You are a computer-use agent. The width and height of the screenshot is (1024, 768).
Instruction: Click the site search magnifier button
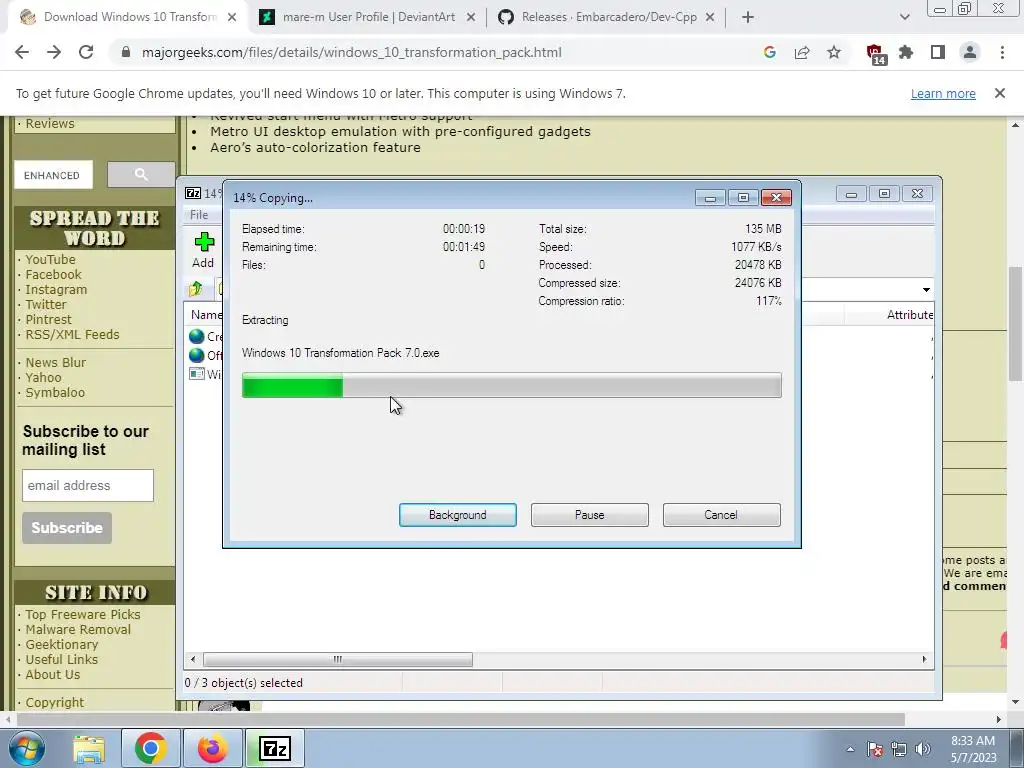pyautogui.click(x=141, y=174)
